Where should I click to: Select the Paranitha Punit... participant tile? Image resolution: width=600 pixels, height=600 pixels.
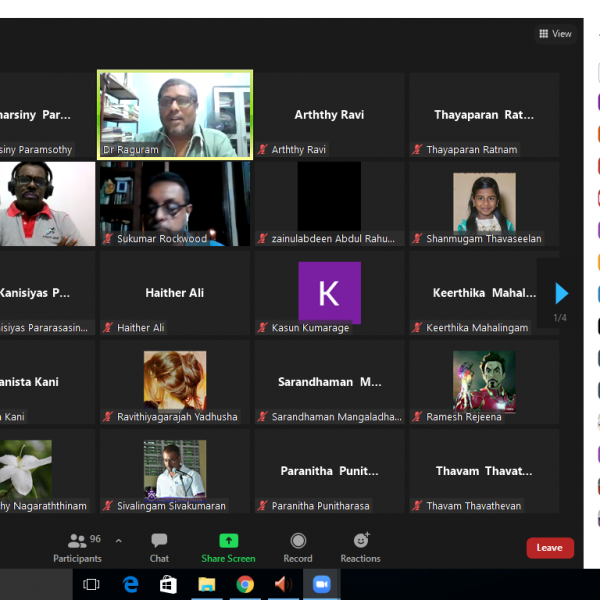point(329,471)
